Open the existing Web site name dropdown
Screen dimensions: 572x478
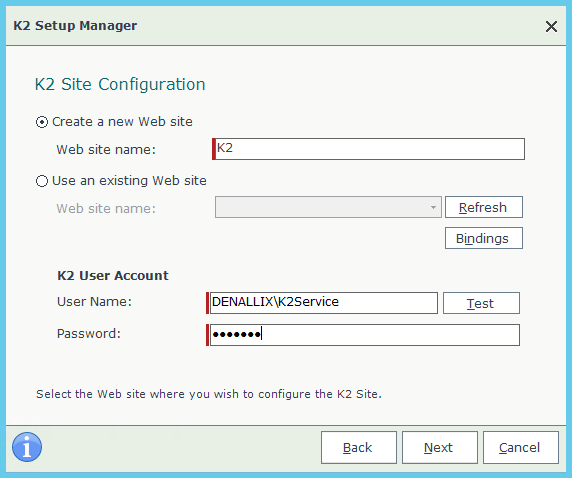(x=328, y=207)
